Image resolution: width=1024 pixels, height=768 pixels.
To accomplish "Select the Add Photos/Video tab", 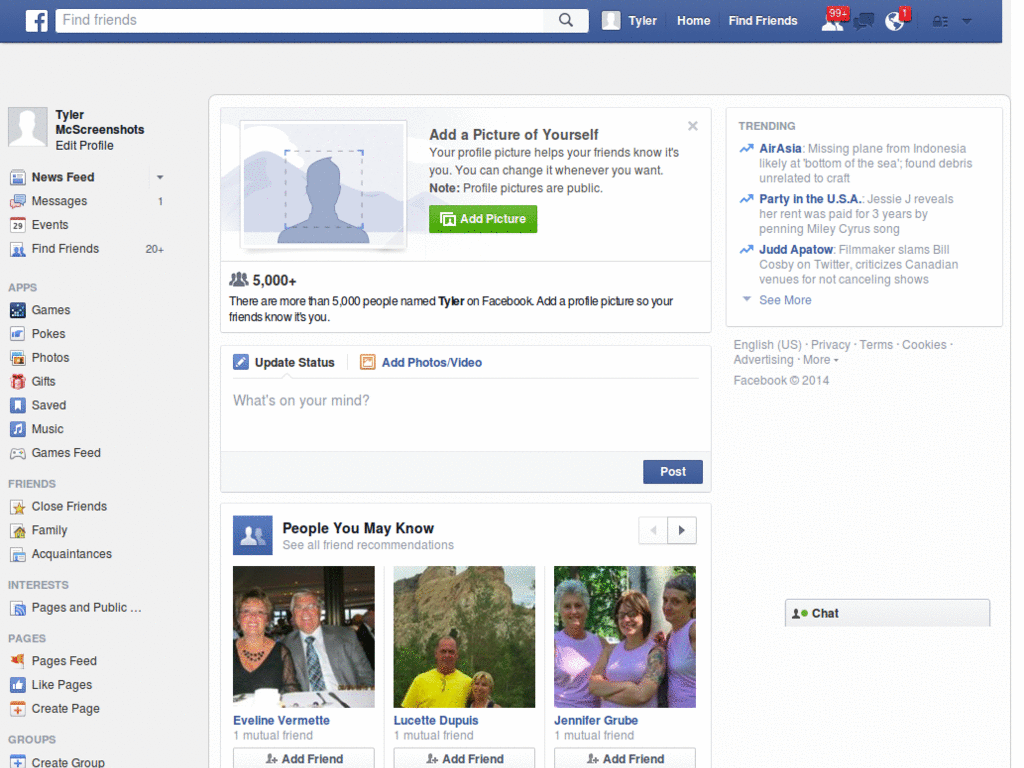I will [x=421, y=362].
